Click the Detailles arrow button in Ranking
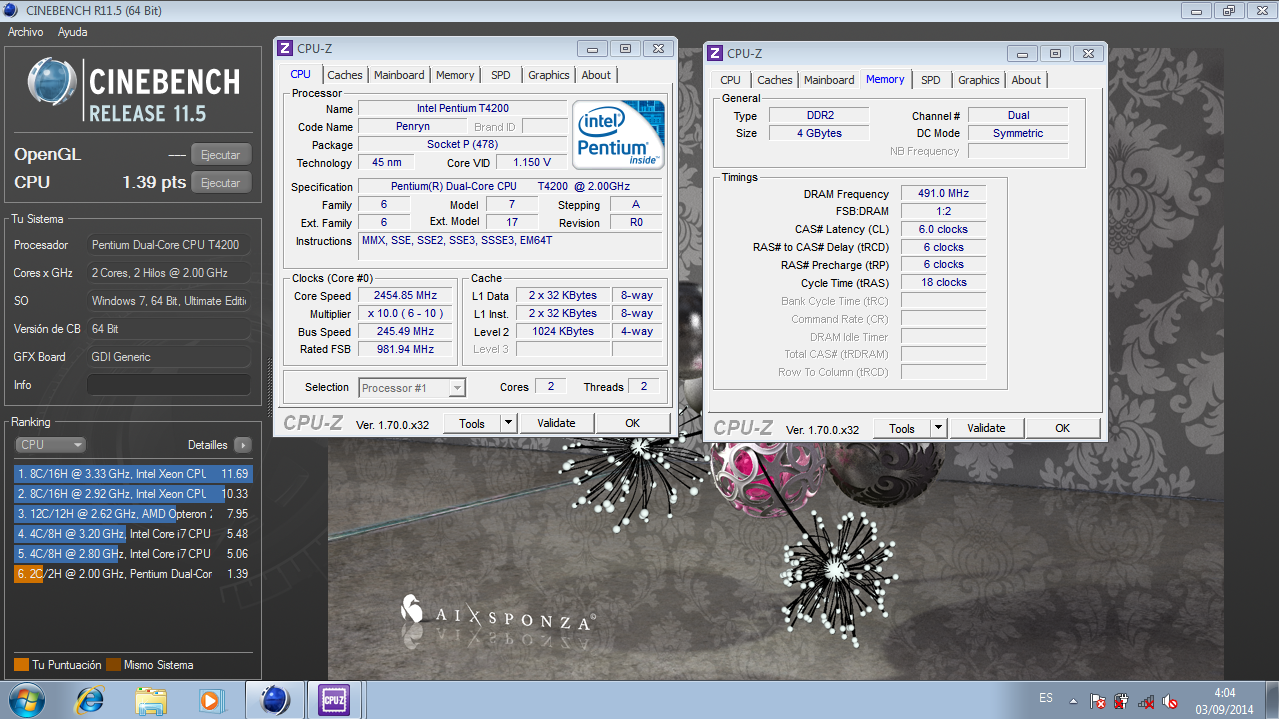The height and width of the screenshot is (719, 1279). point(243,445)
